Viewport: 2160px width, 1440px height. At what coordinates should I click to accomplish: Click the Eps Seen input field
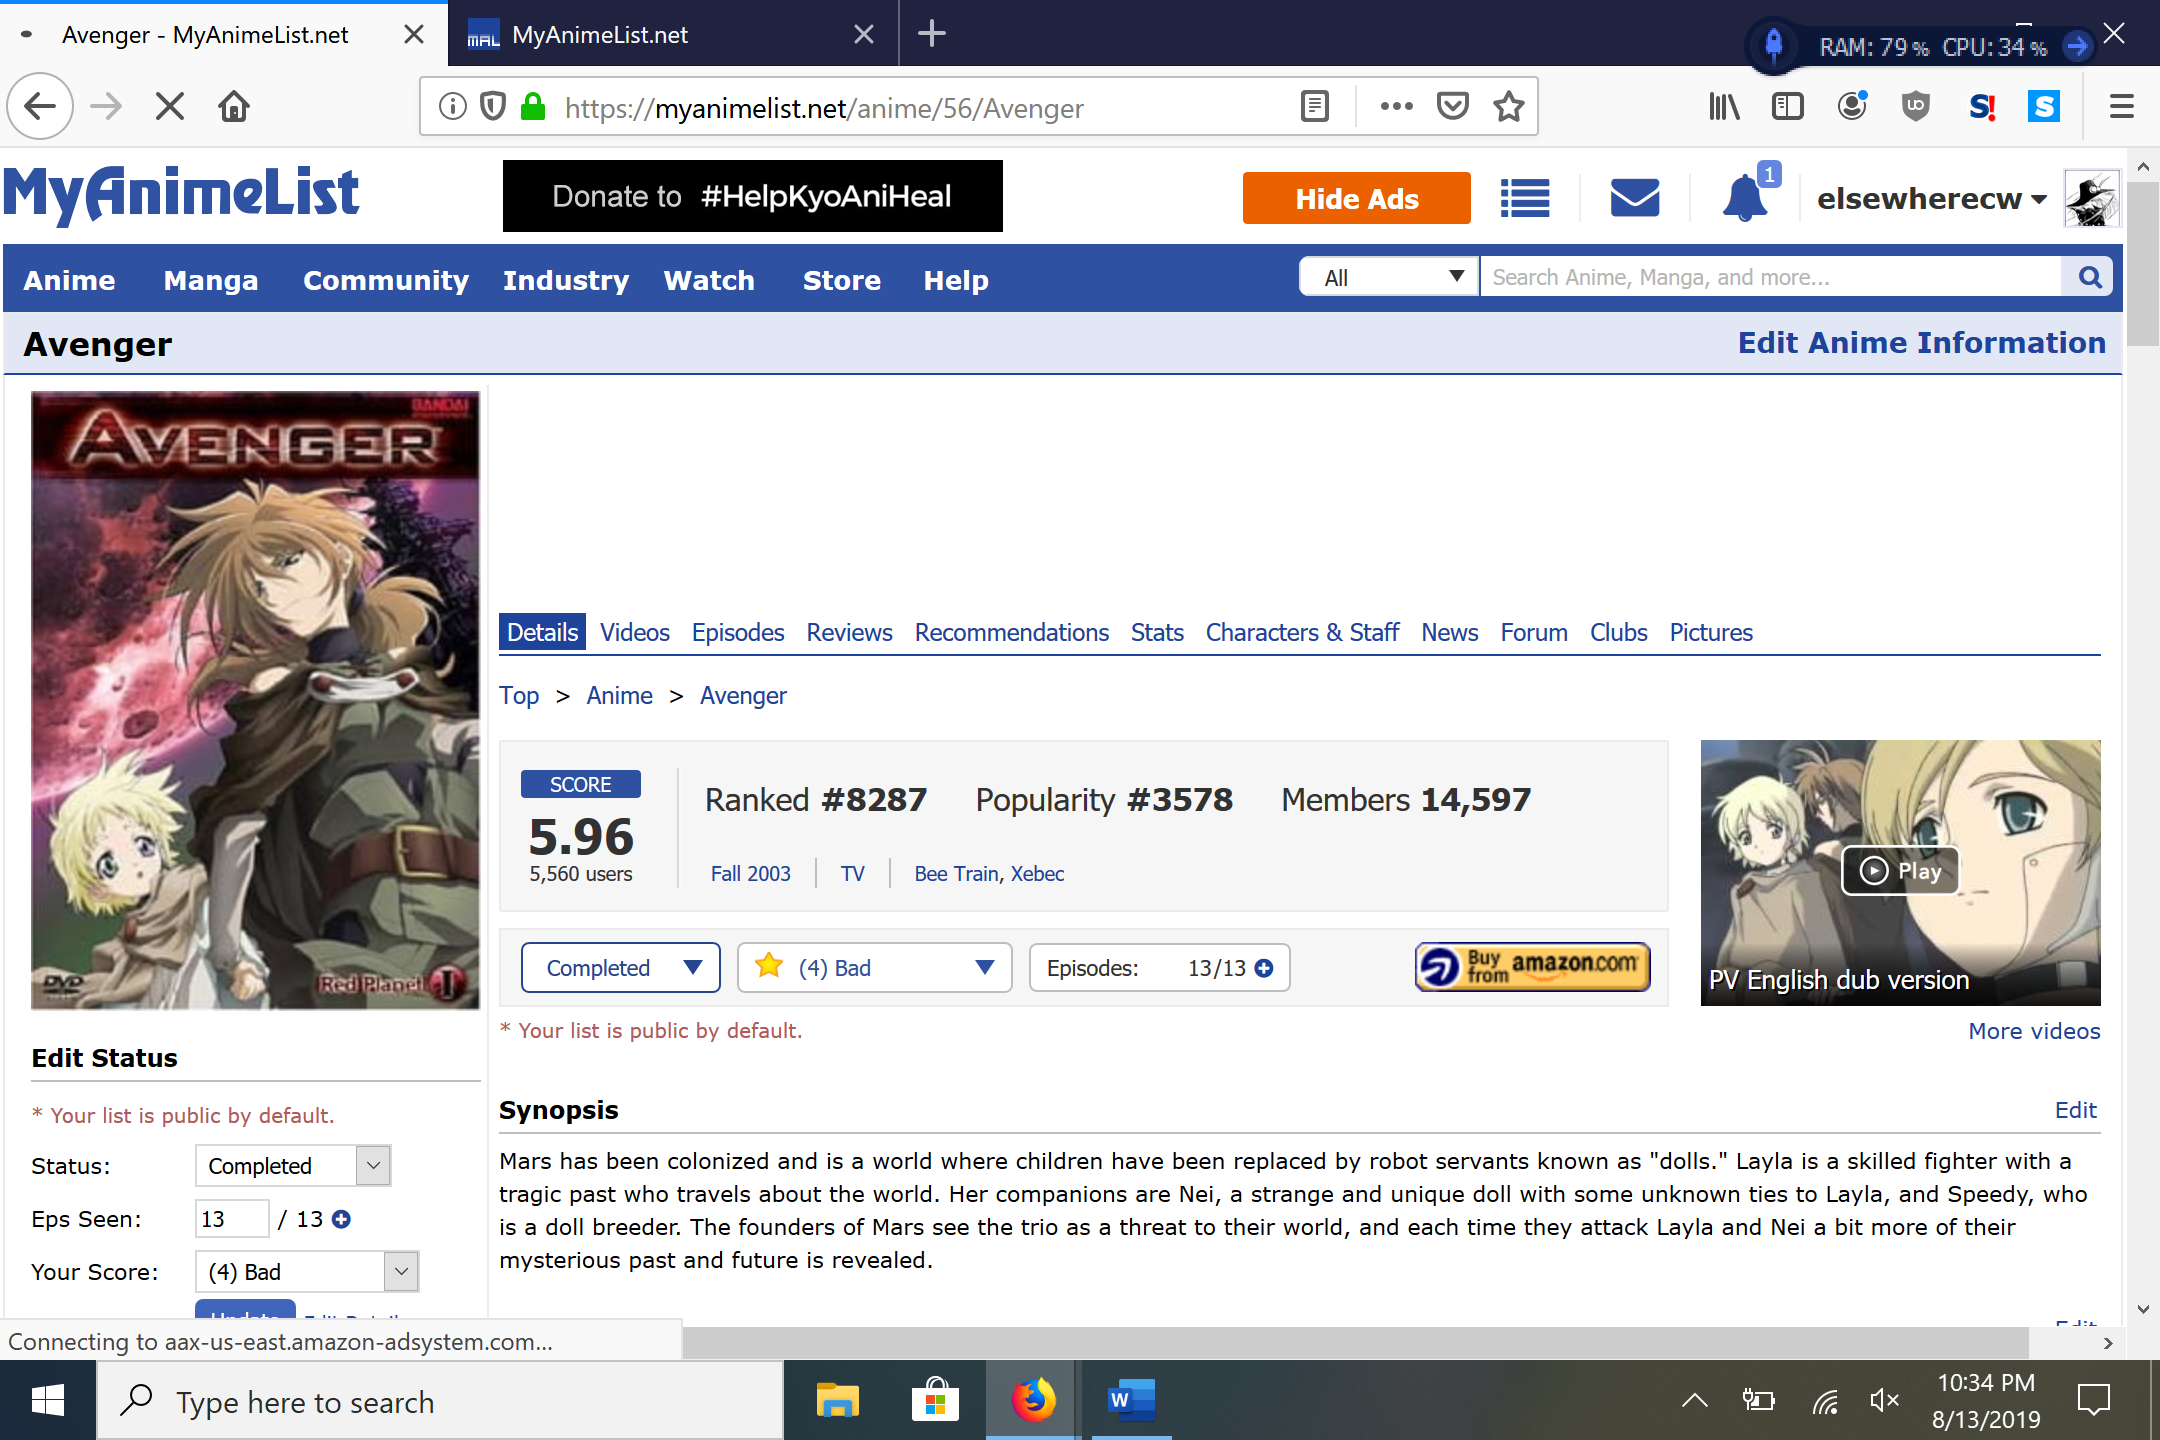(x=232, y=1219)
